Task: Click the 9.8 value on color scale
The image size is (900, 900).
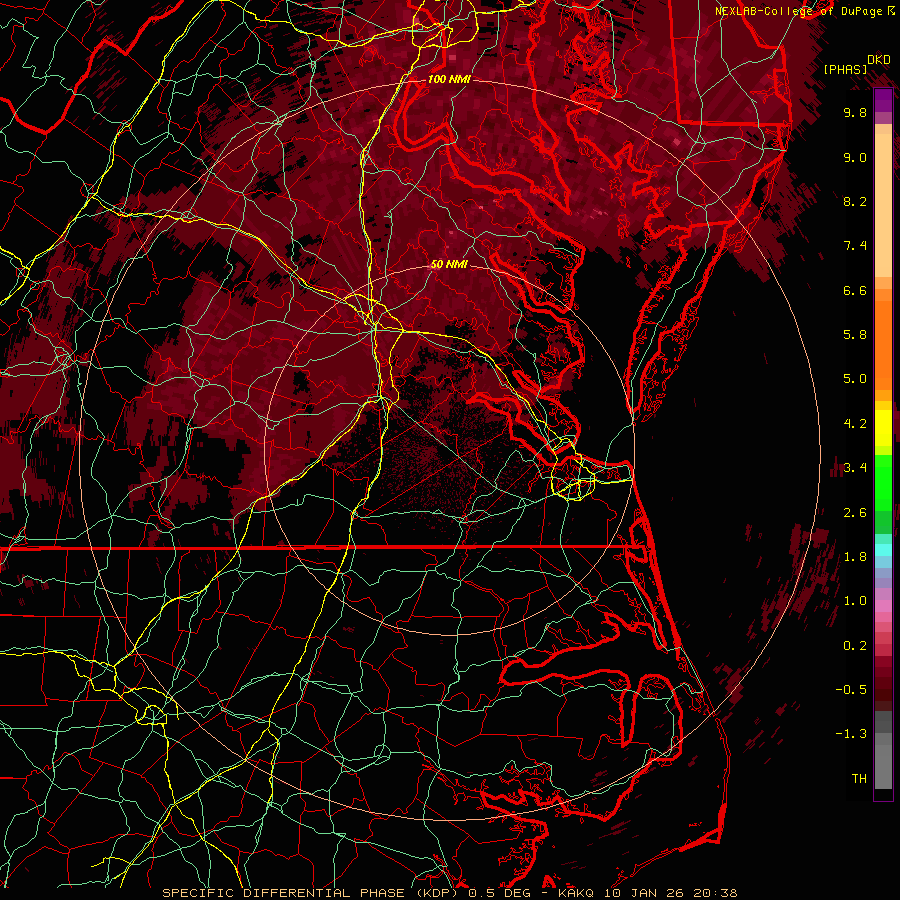Action: (x=855, y=112)
